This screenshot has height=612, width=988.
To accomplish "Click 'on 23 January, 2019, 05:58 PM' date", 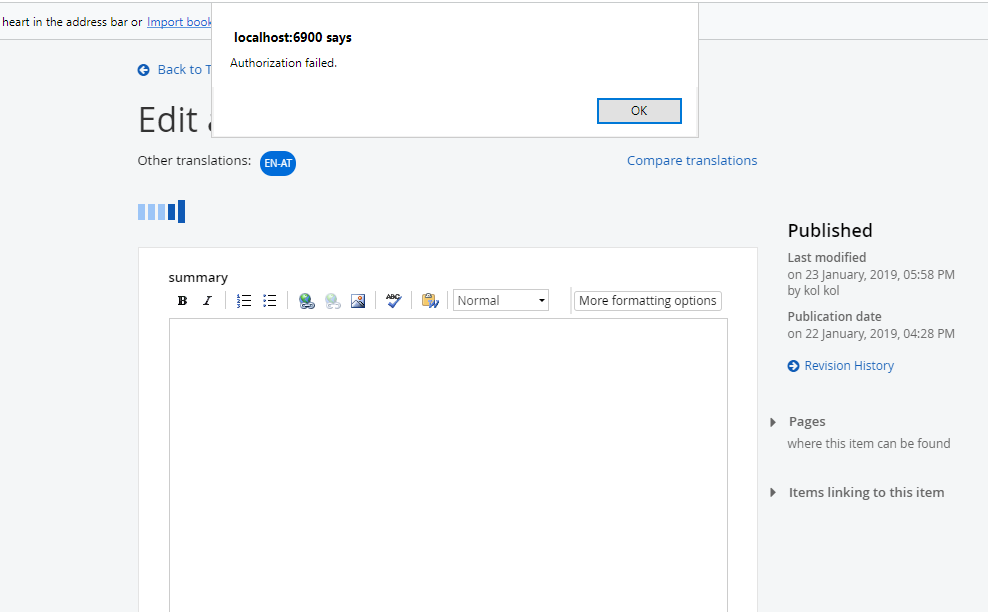I will coord(871,274).
